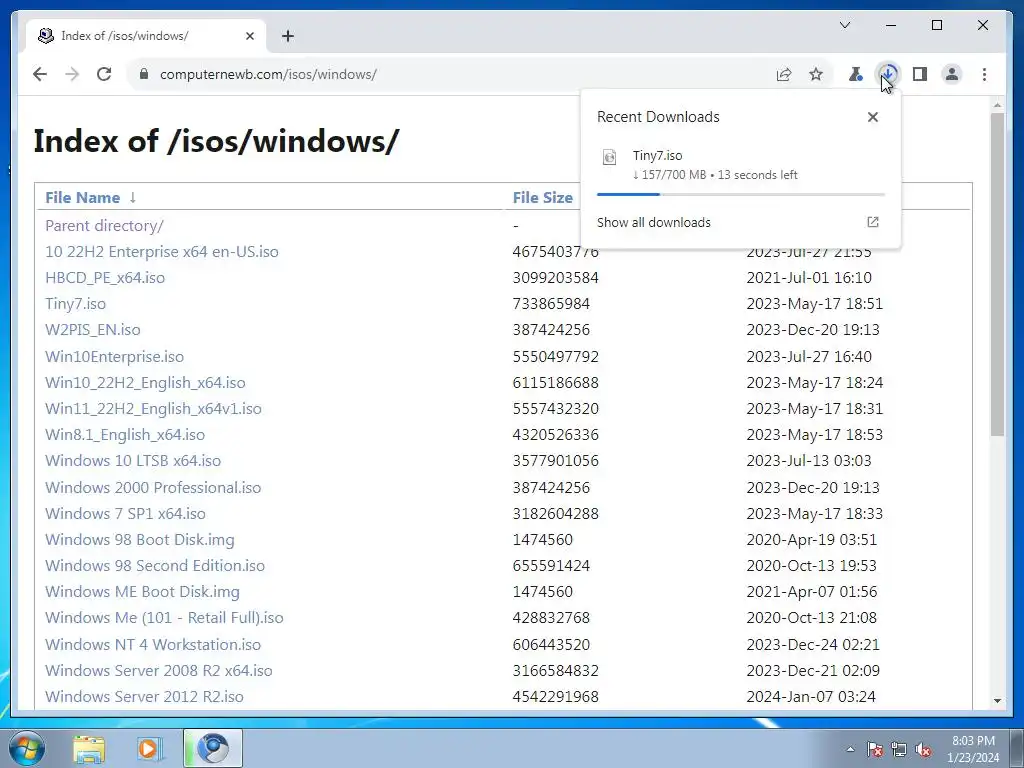Download HBCD_PE_x64.iso
The height and width of the screenshot is (768, 1024).
(x=105, y=278)
